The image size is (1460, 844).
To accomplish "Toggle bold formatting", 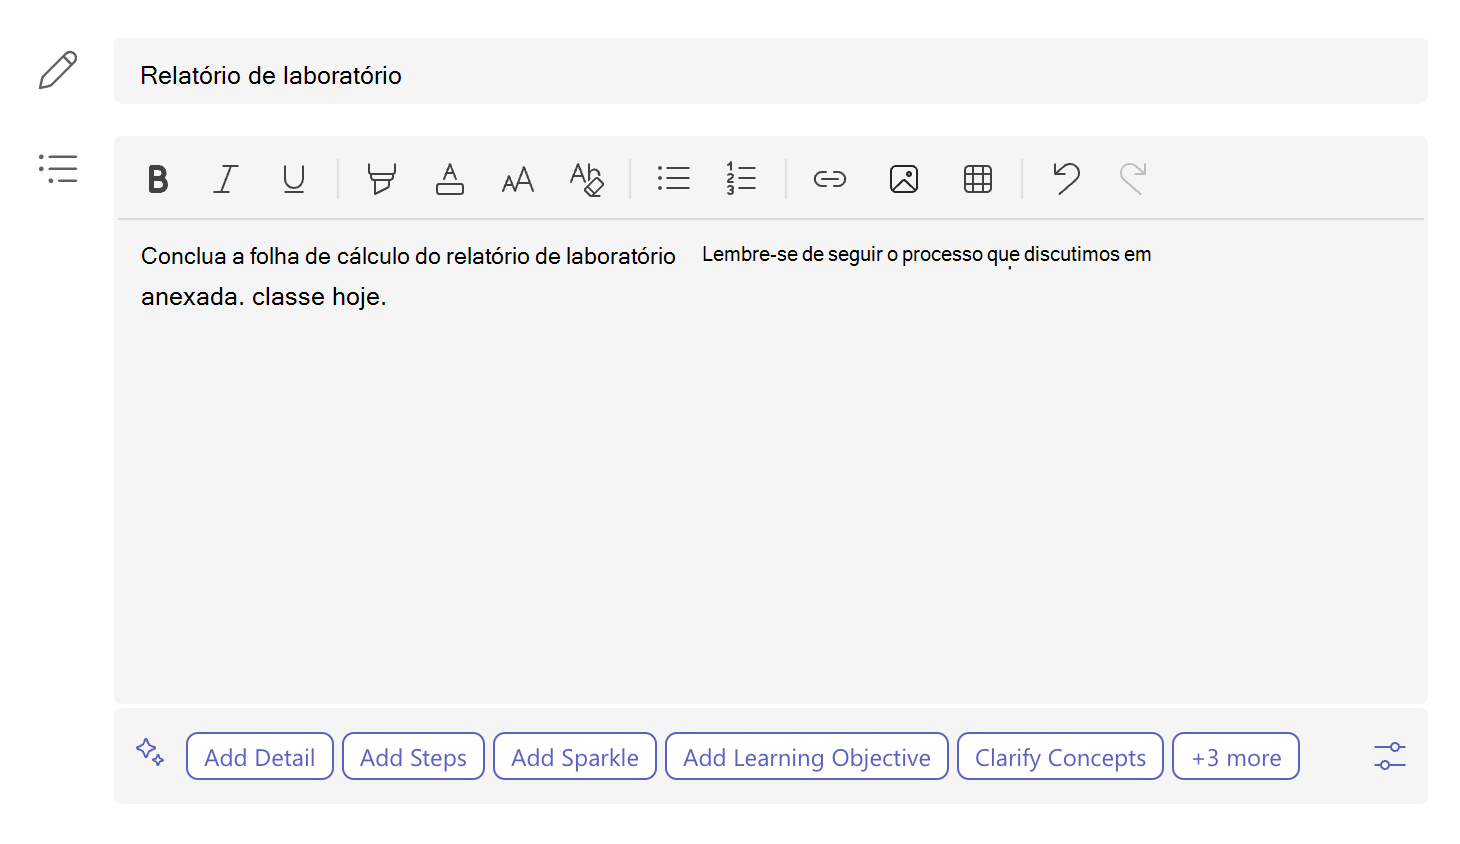I will (158, 179).
